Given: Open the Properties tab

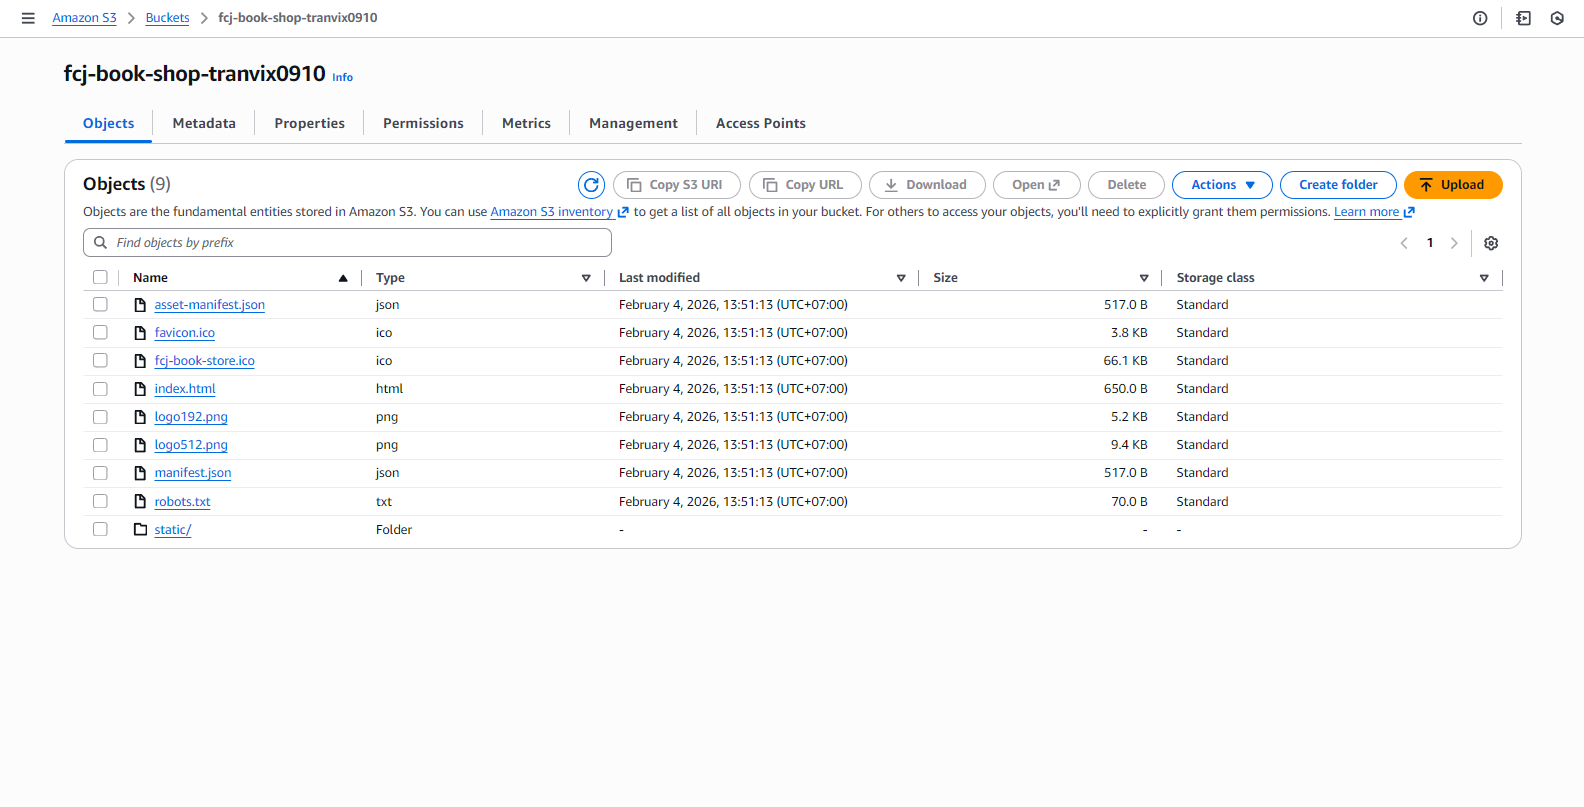Looking at the screenshot, I should [309, 123].
